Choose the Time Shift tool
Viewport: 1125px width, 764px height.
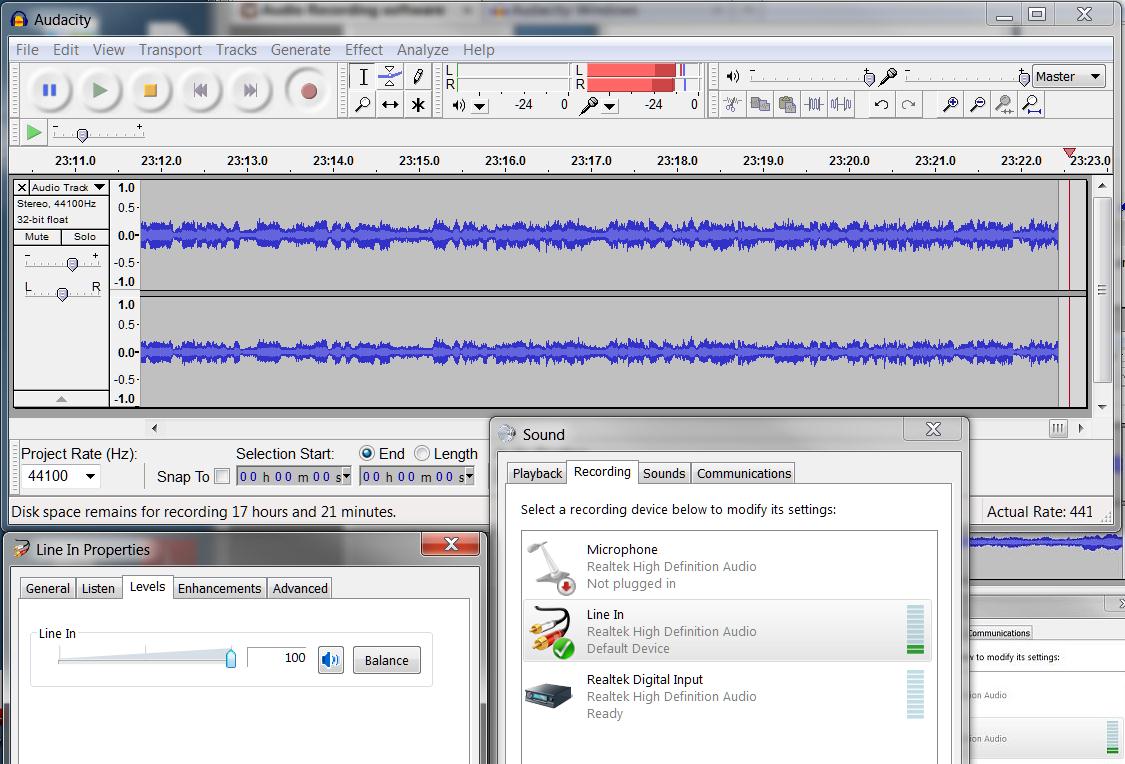click(390, 104)
